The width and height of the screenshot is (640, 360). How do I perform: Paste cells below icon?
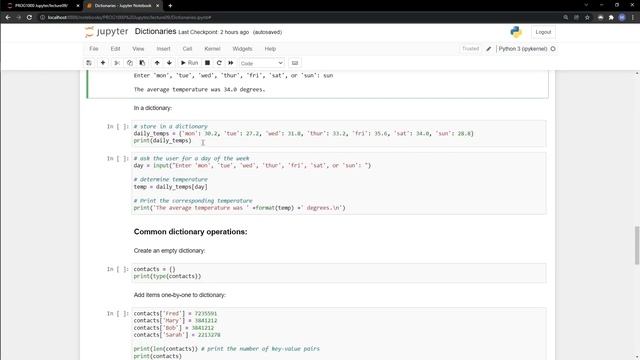click(142, 63)
